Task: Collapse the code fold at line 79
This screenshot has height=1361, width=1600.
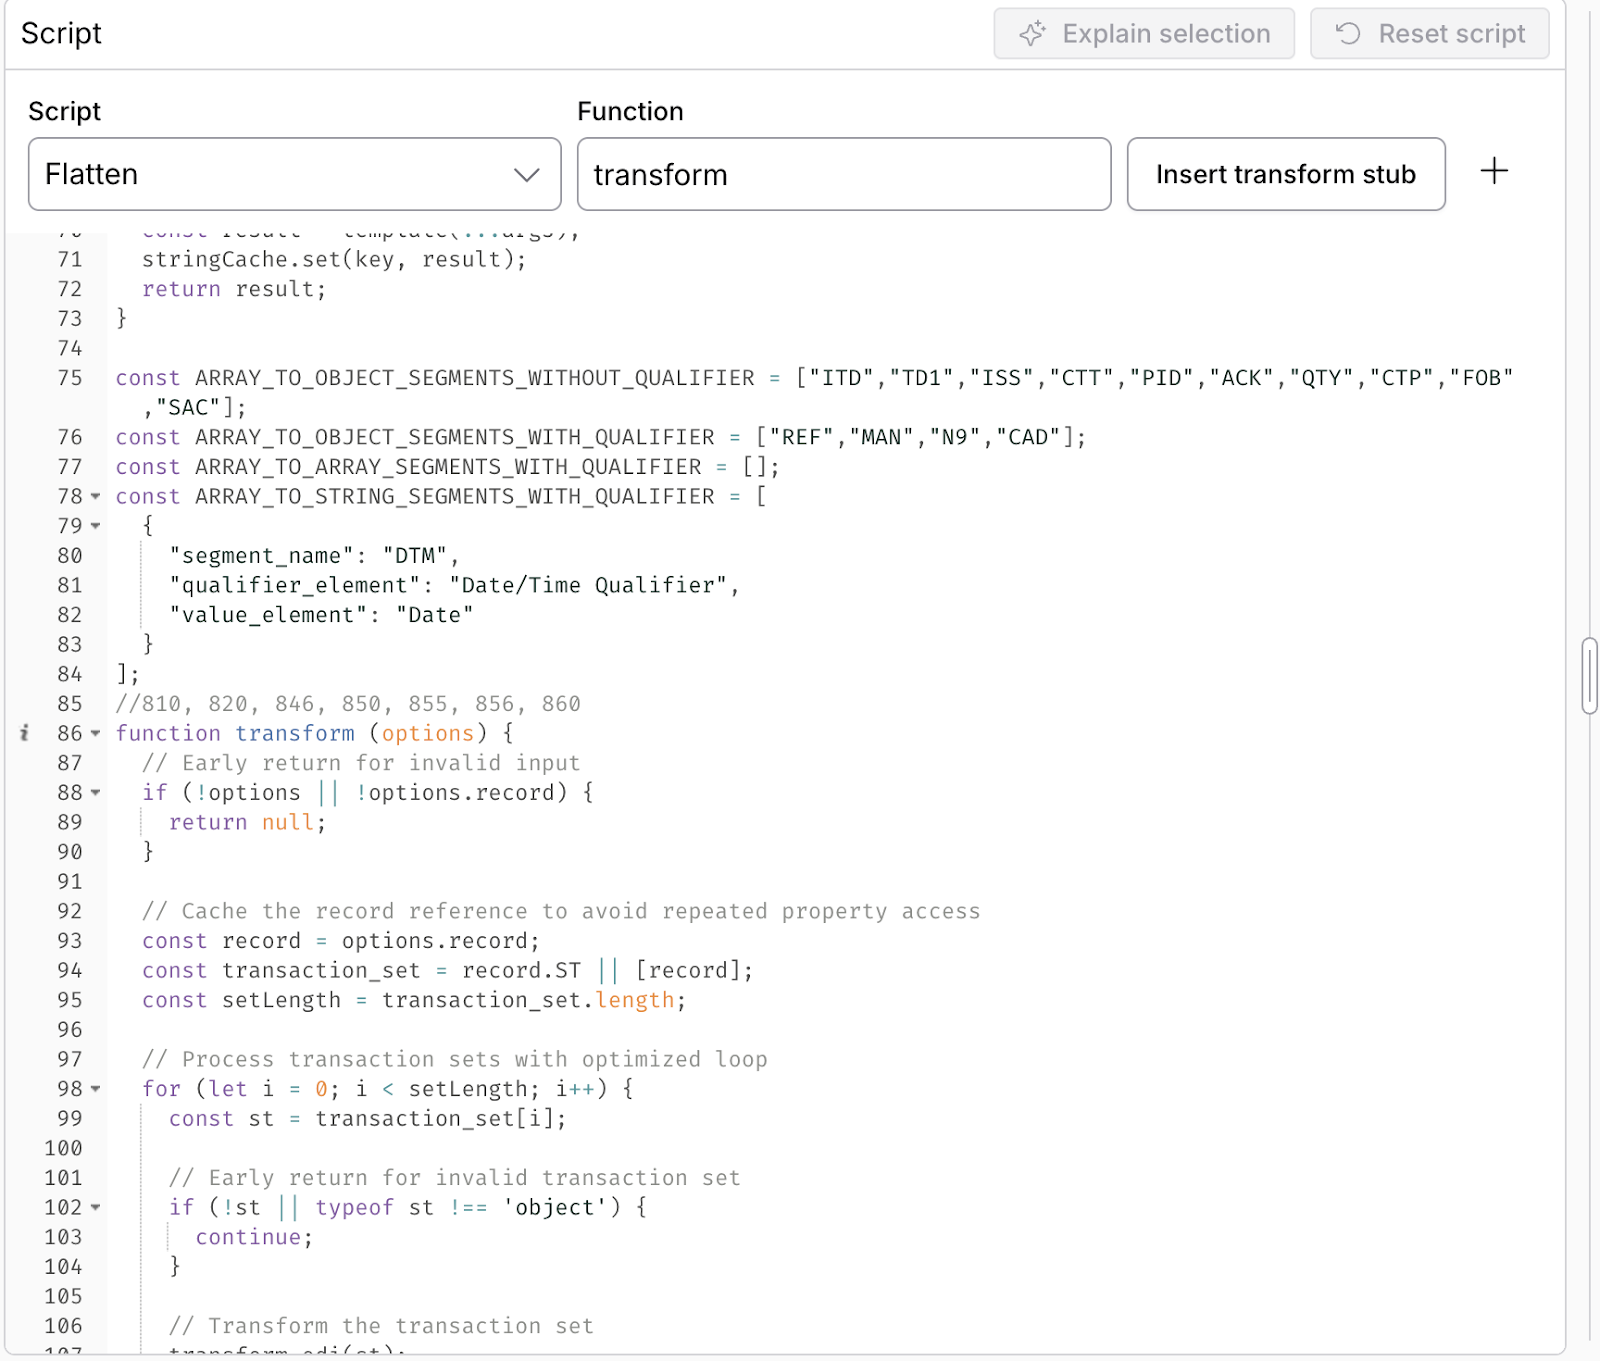Action: click(x=96, y=526)
